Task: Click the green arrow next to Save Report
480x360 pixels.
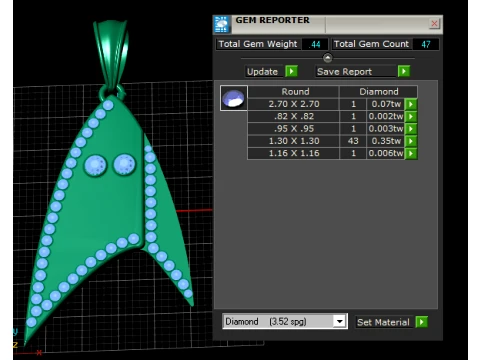Action: click(x=404, y=71)
